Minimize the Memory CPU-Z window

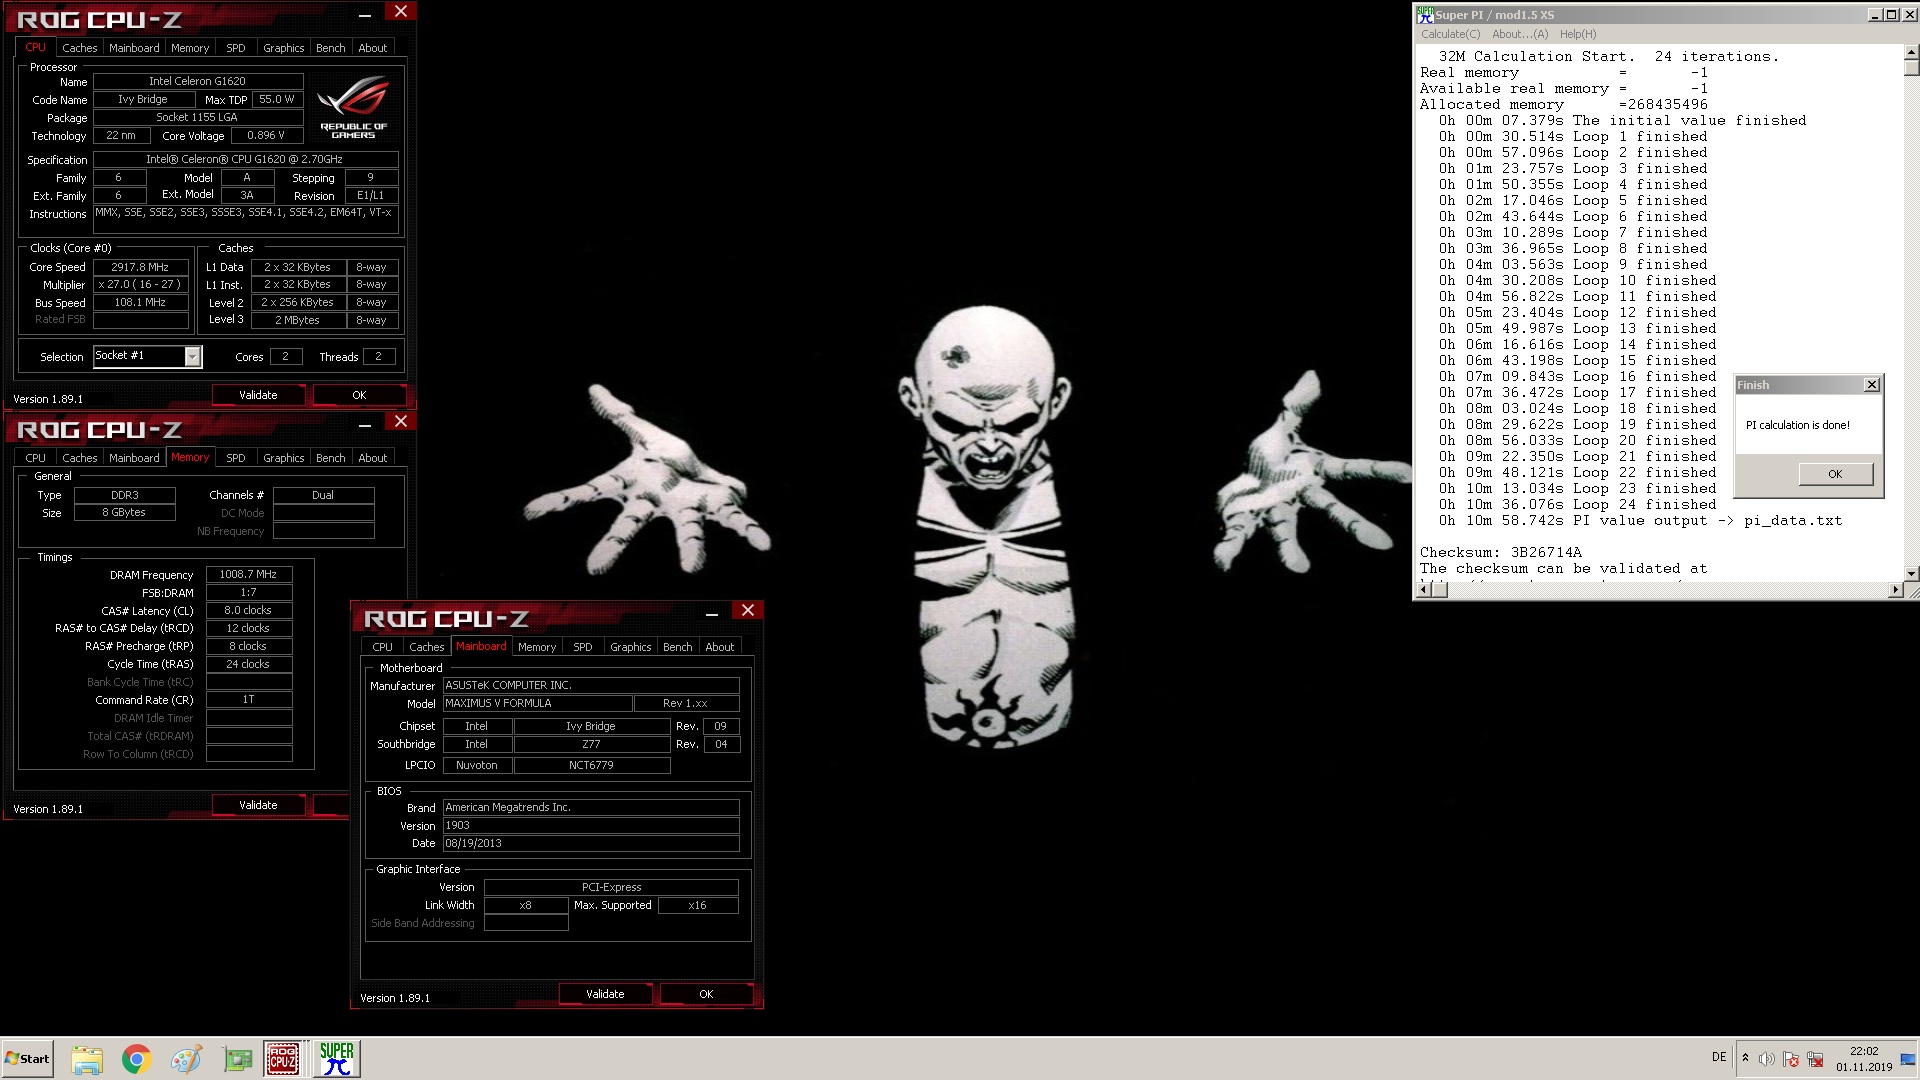pos(365,424)
